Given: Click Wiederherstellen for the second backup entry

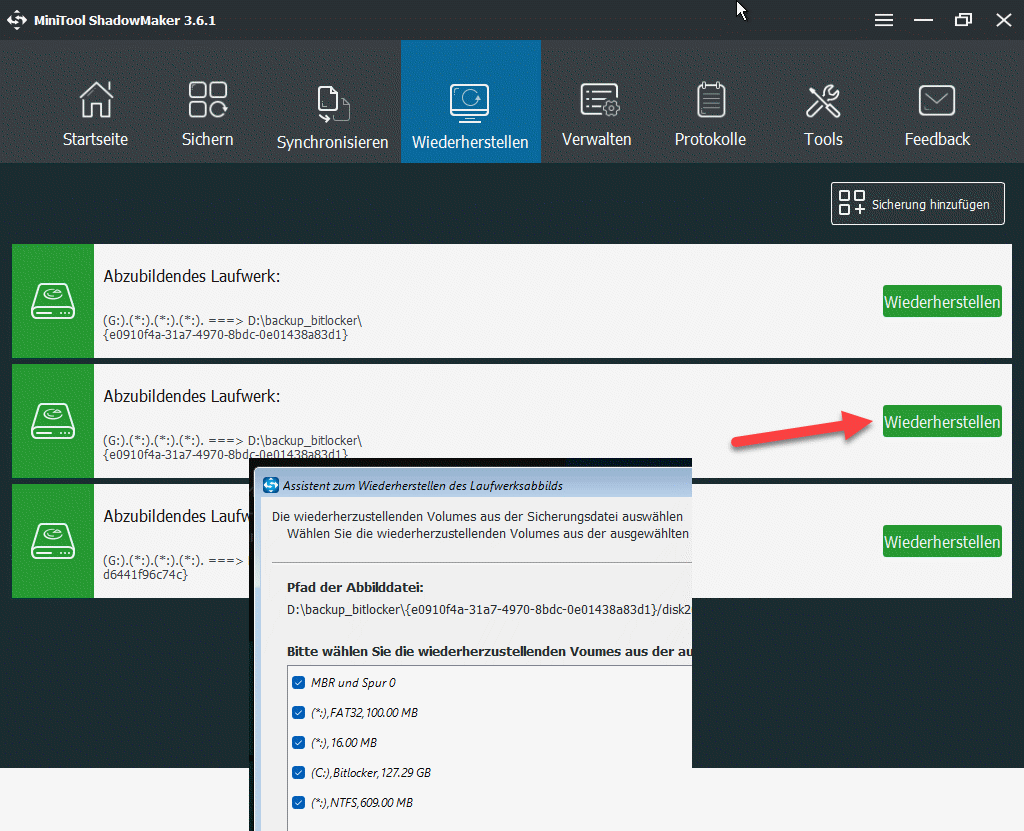Looking at the screenshot, I should pyautogui.click(x=942, y=421).
